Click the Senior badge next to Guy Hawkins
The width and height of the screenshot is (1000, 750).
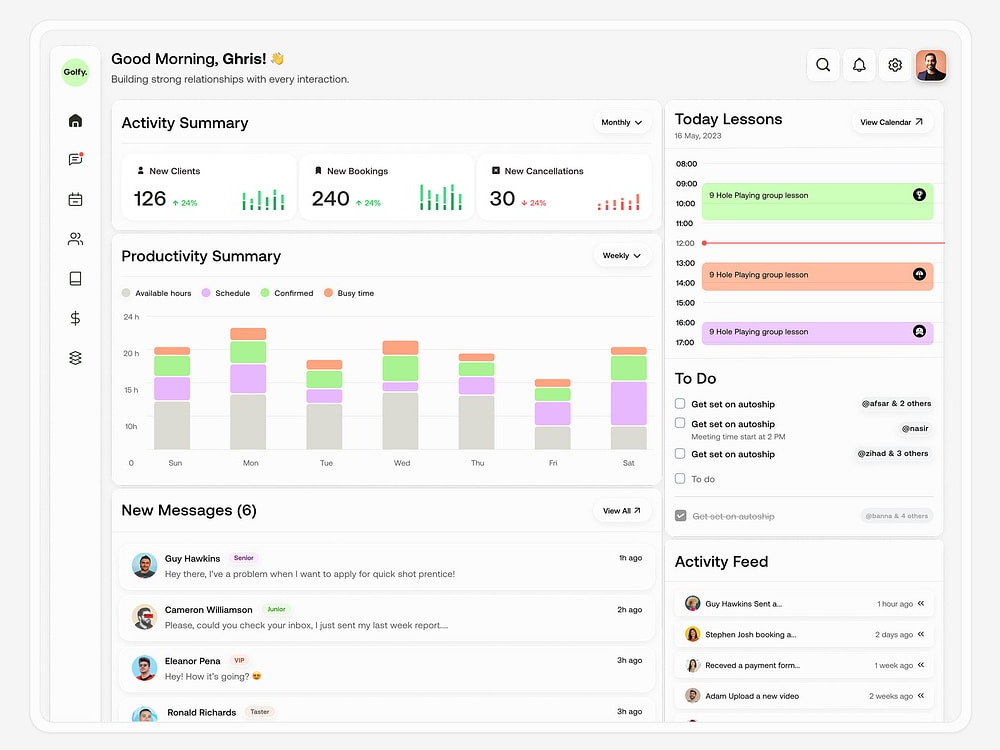pos(244,558)
